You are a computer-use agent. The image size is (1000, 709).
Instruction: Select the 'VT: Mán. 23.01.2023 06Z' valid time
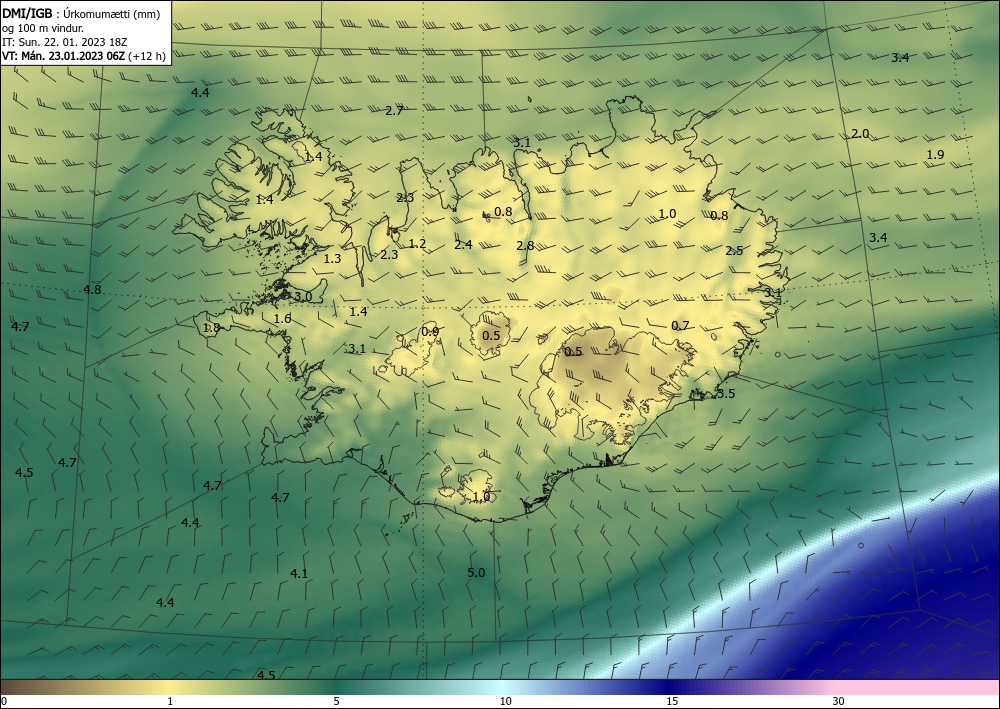coord(64,56)
